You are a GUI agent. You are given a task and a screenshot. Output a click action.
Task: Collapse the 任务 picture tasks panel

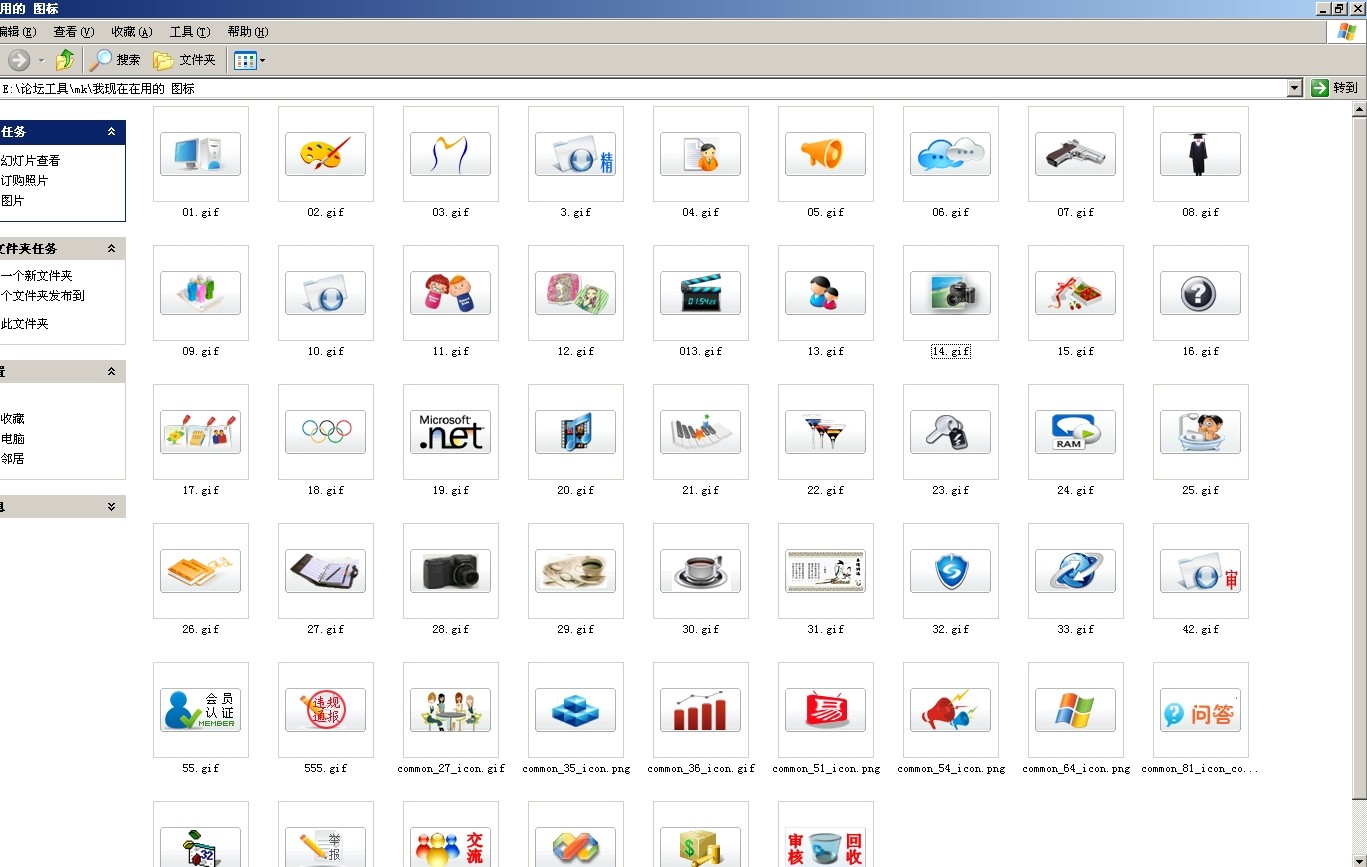[x=111, y=132]
